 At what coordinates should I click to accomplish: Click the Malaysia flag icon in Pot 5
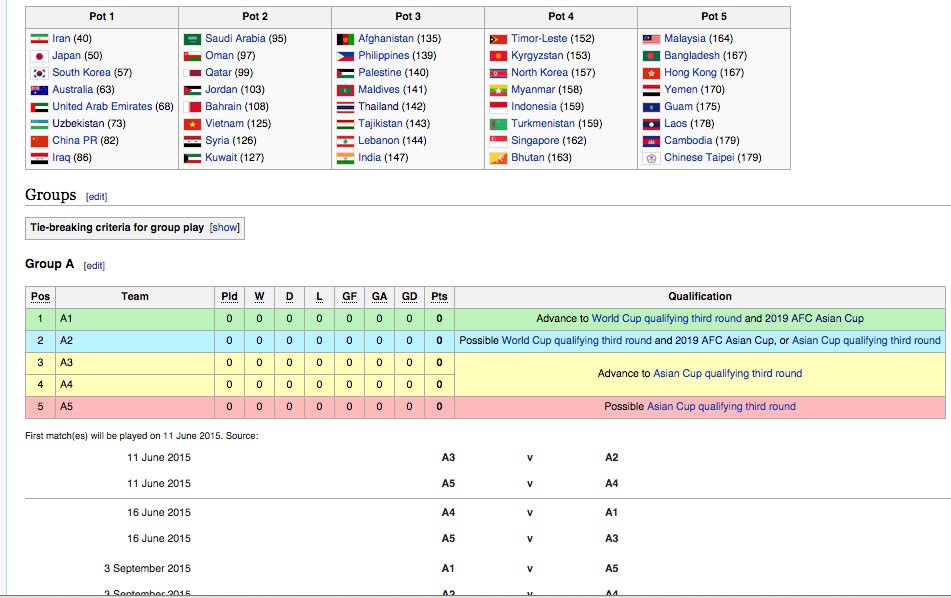coord(651,39)
